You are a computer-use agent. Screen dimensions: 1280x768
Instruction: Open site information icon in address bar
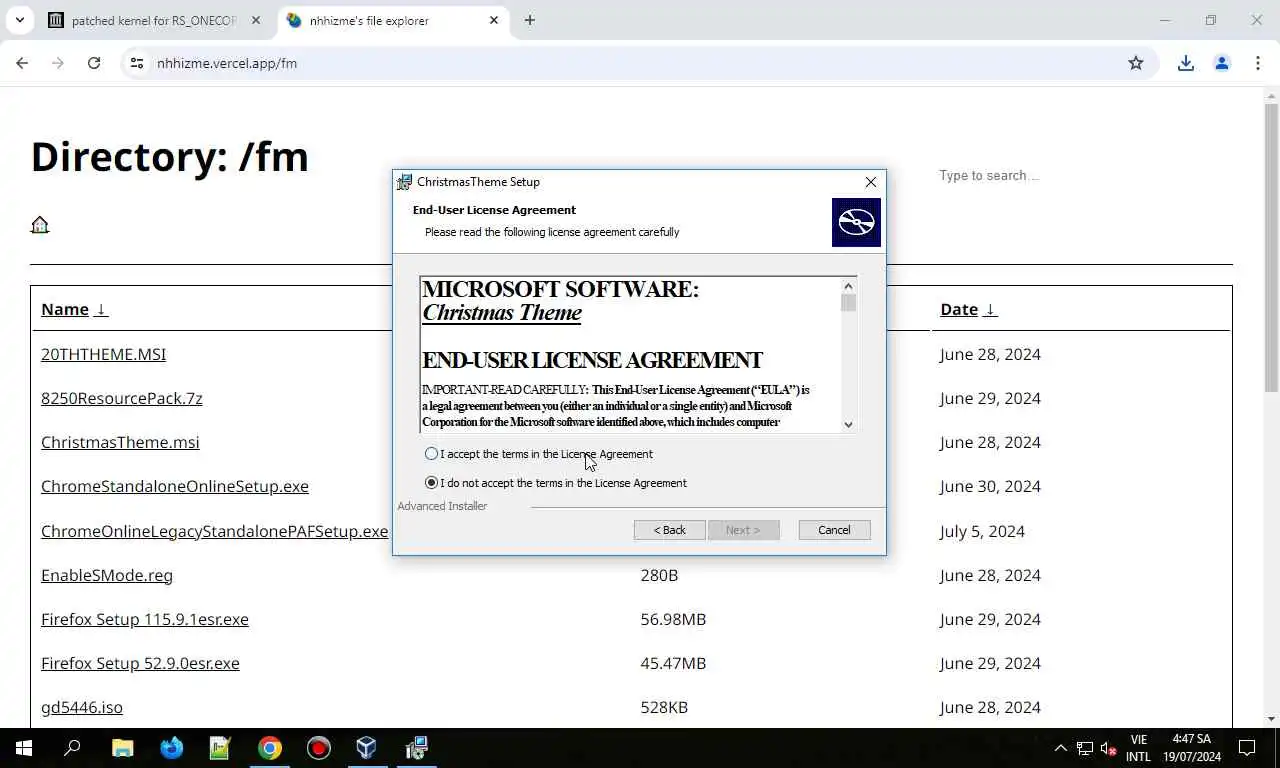[x=137, y=63]
